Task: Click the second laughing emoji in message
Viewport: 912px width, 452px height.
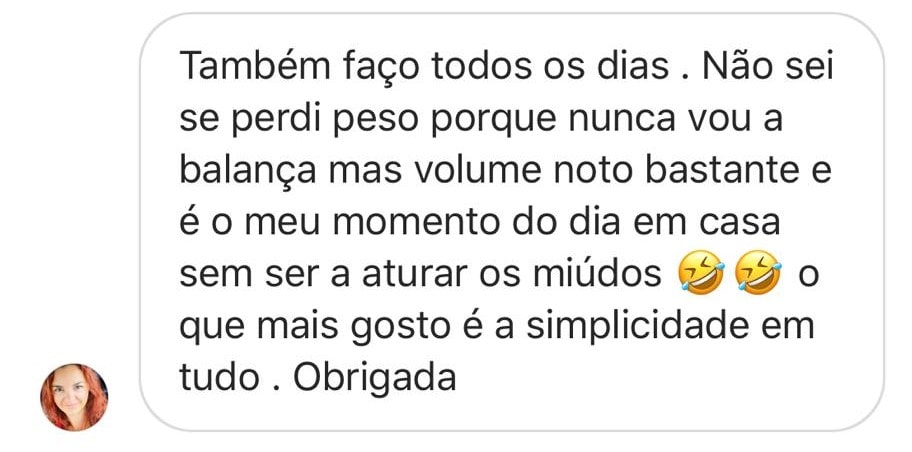Action: click(758, 273)
